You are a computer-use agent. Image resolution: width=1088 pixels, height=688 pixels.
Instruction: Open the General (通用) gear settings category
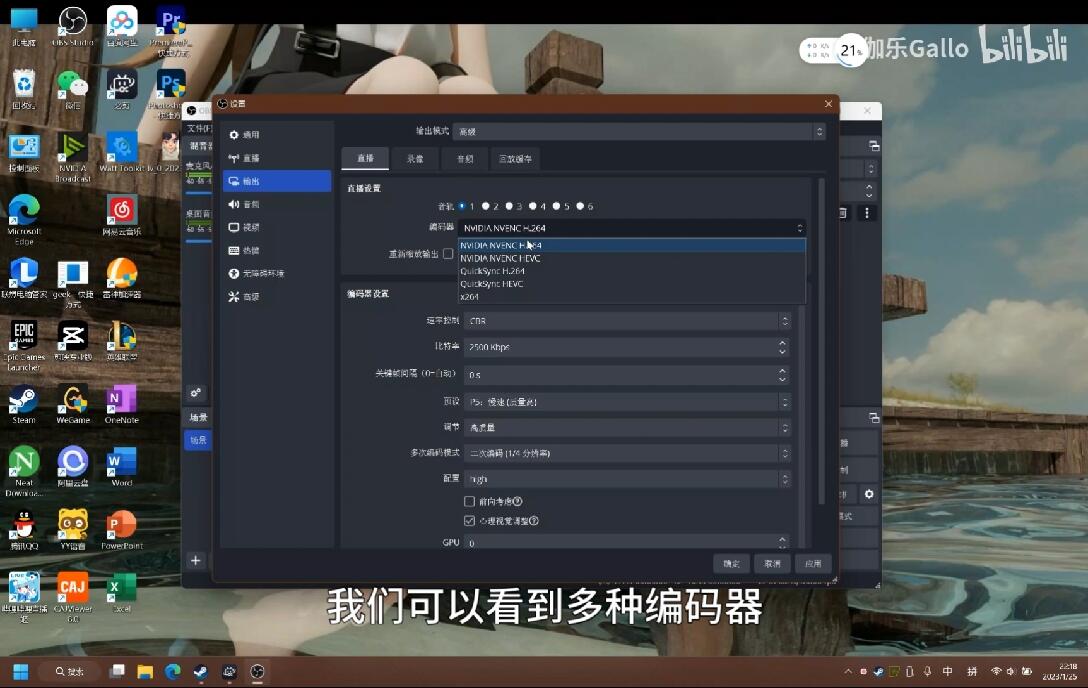pyautogui.click(x=277, y=135)
